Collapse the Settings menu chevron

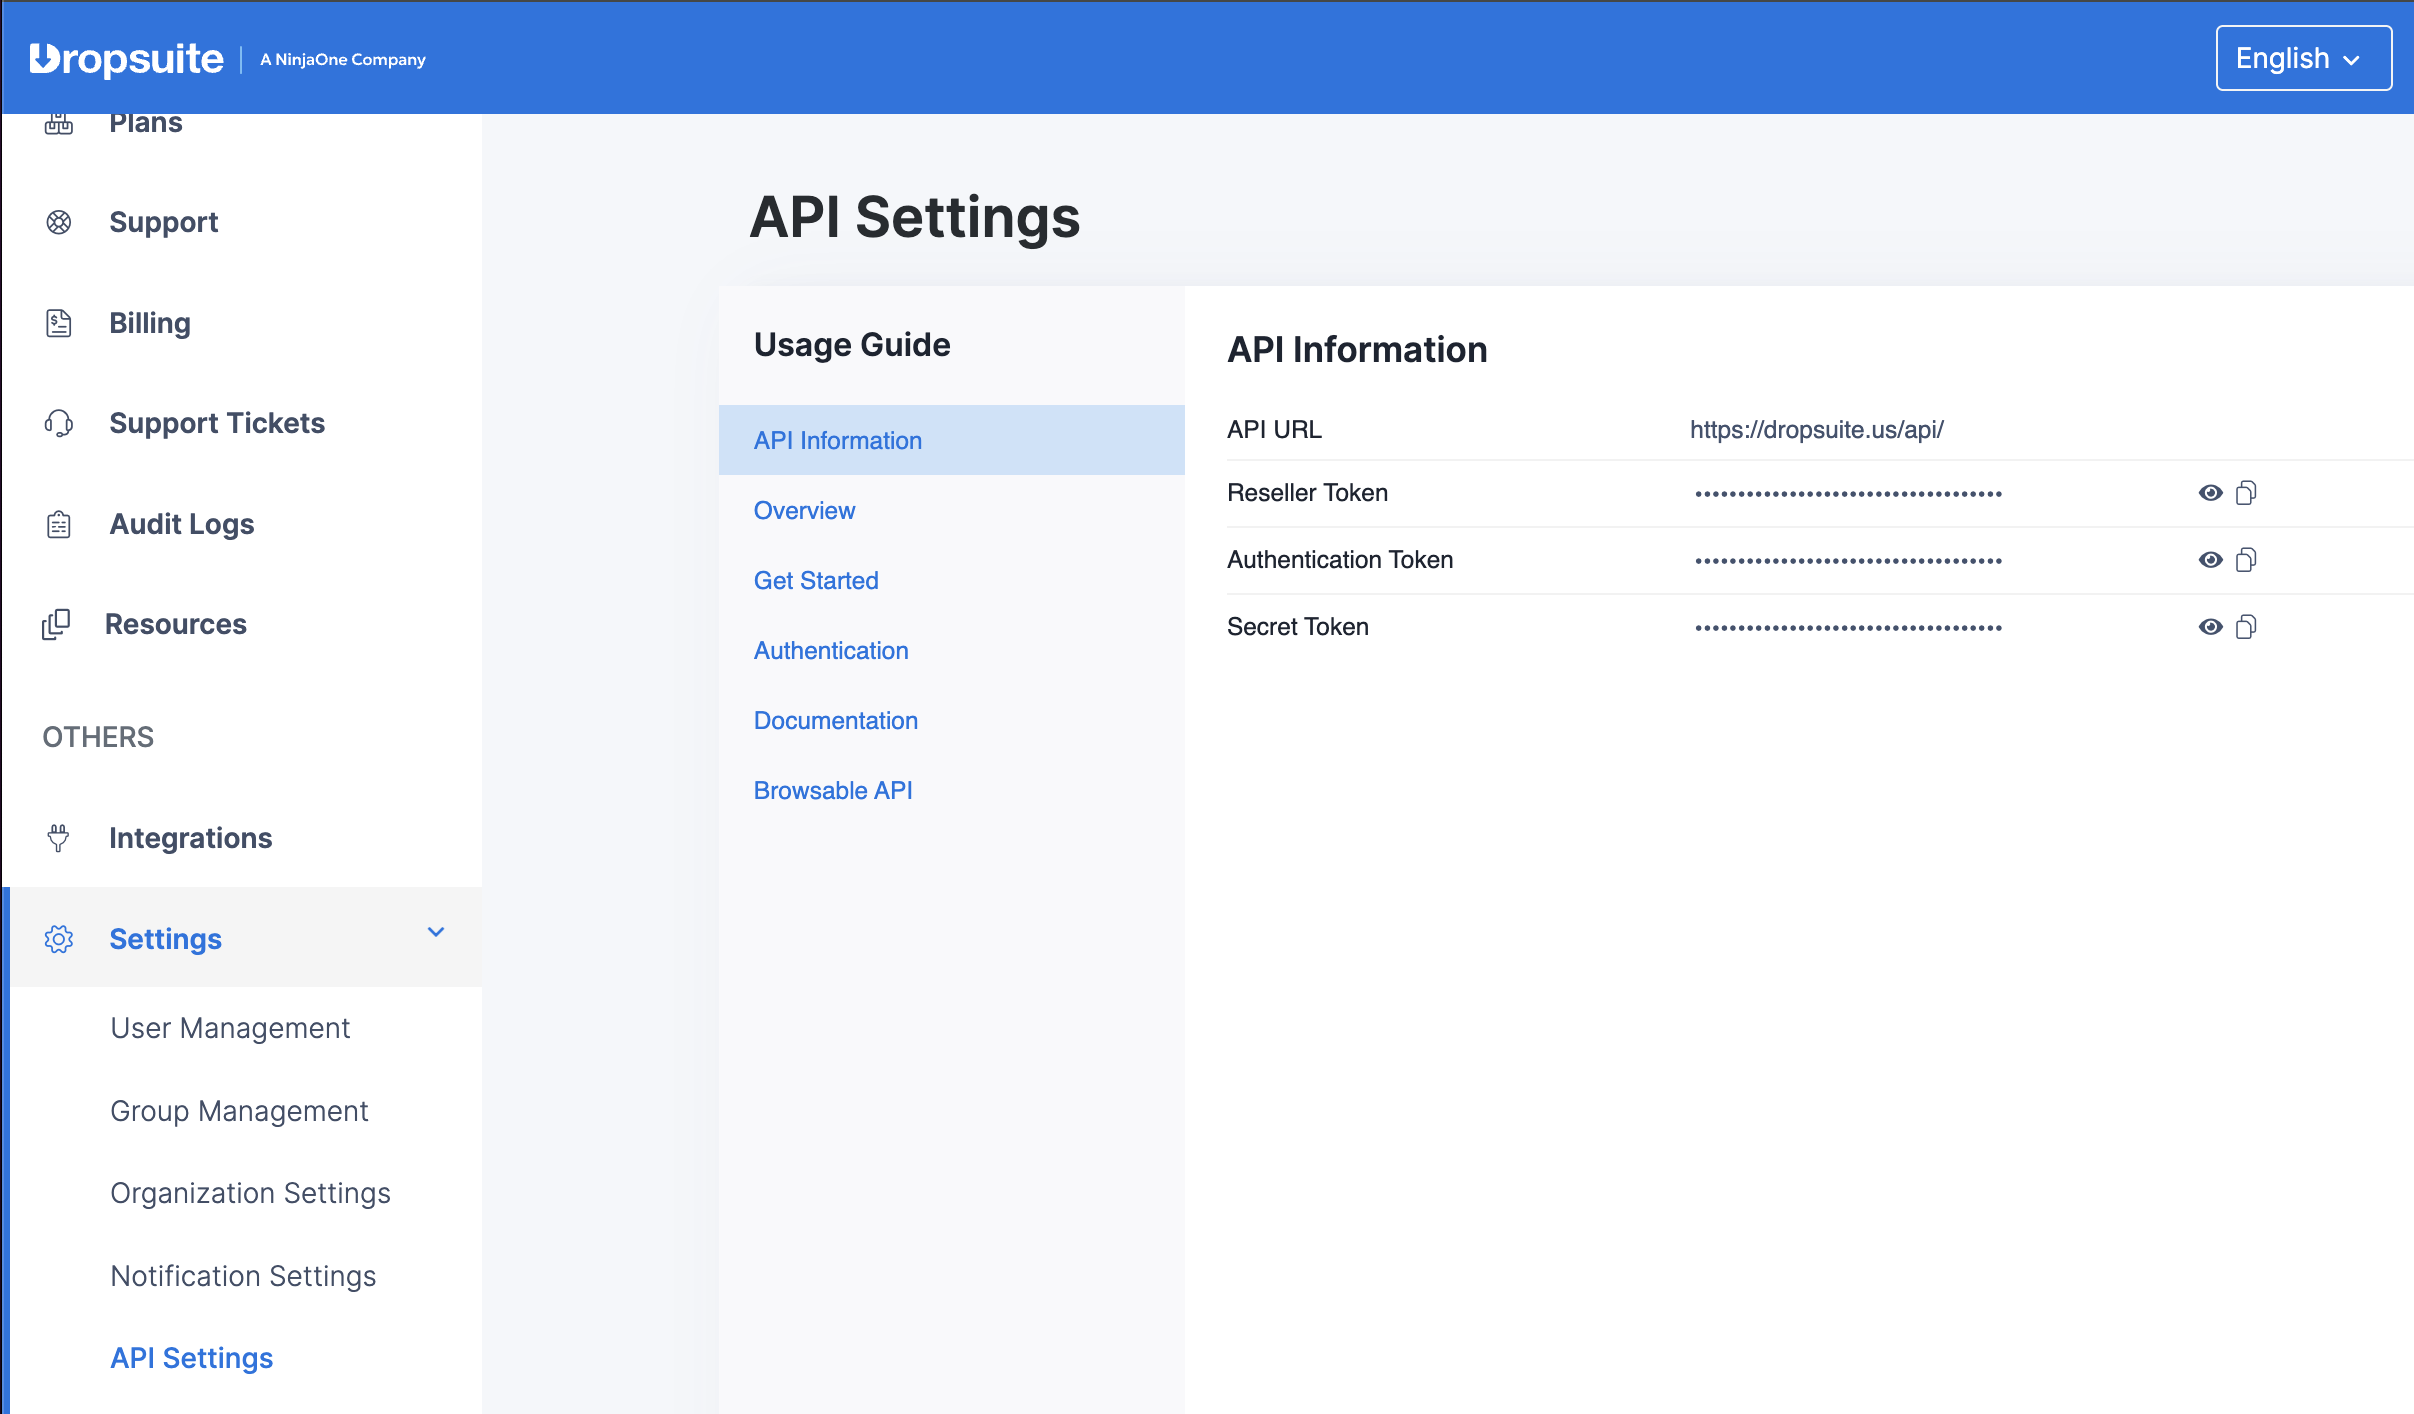[436, 932]
